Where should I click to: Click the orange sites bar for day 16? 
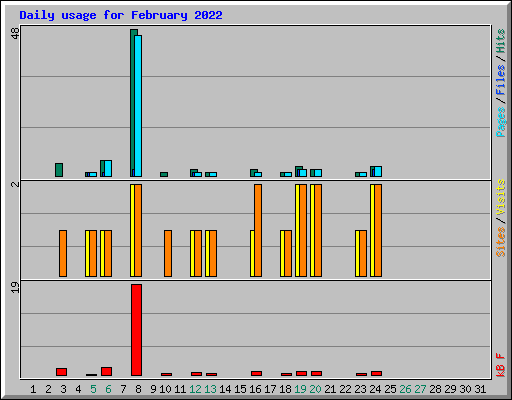tap(258, 230)
